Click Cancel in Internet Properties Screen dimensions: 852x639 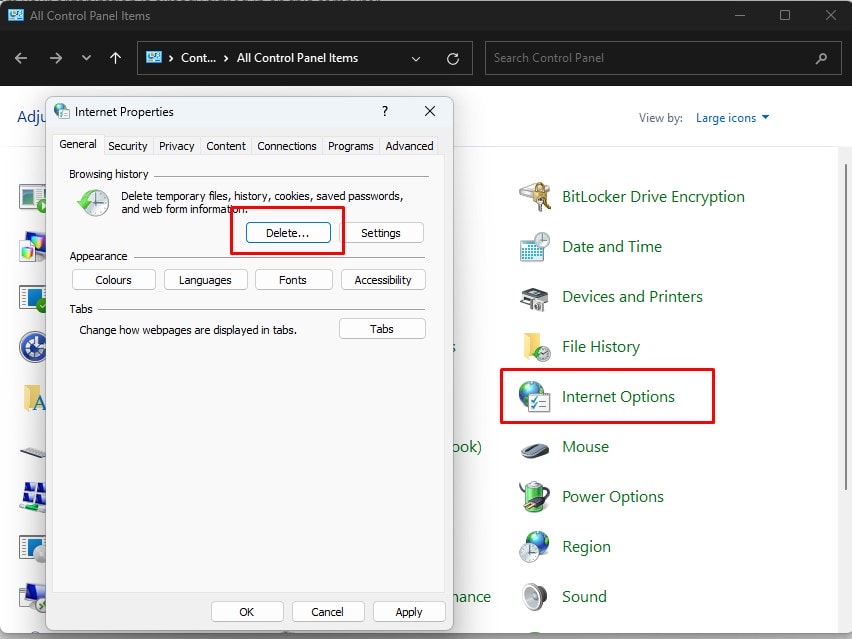pos(328,612)
